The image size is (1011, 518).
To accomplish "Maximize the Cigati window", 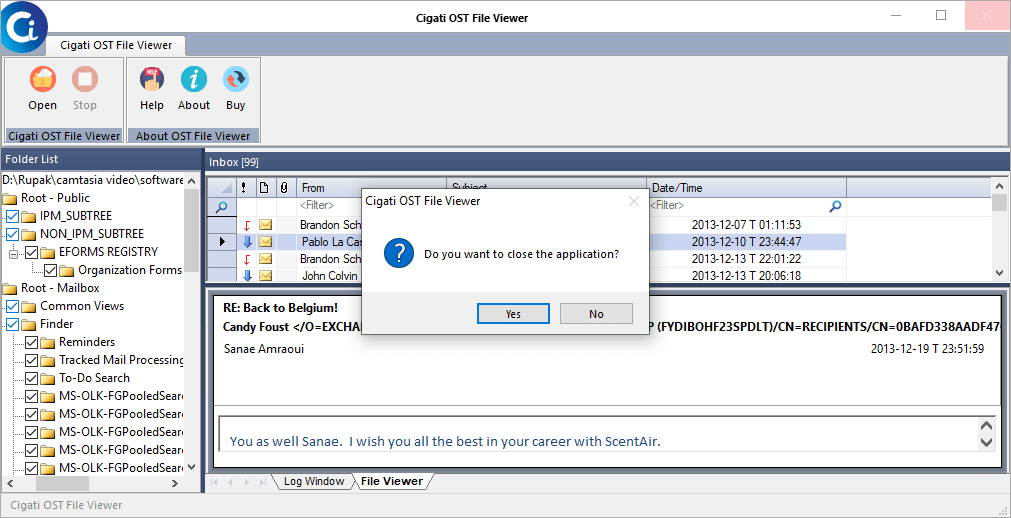I will [x=941, y=15].
